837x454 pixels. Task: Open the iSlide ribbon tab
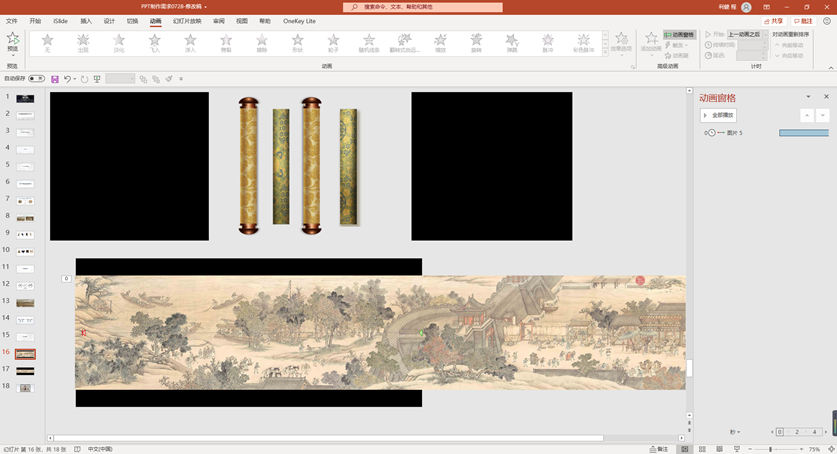[x=60, y=20]
